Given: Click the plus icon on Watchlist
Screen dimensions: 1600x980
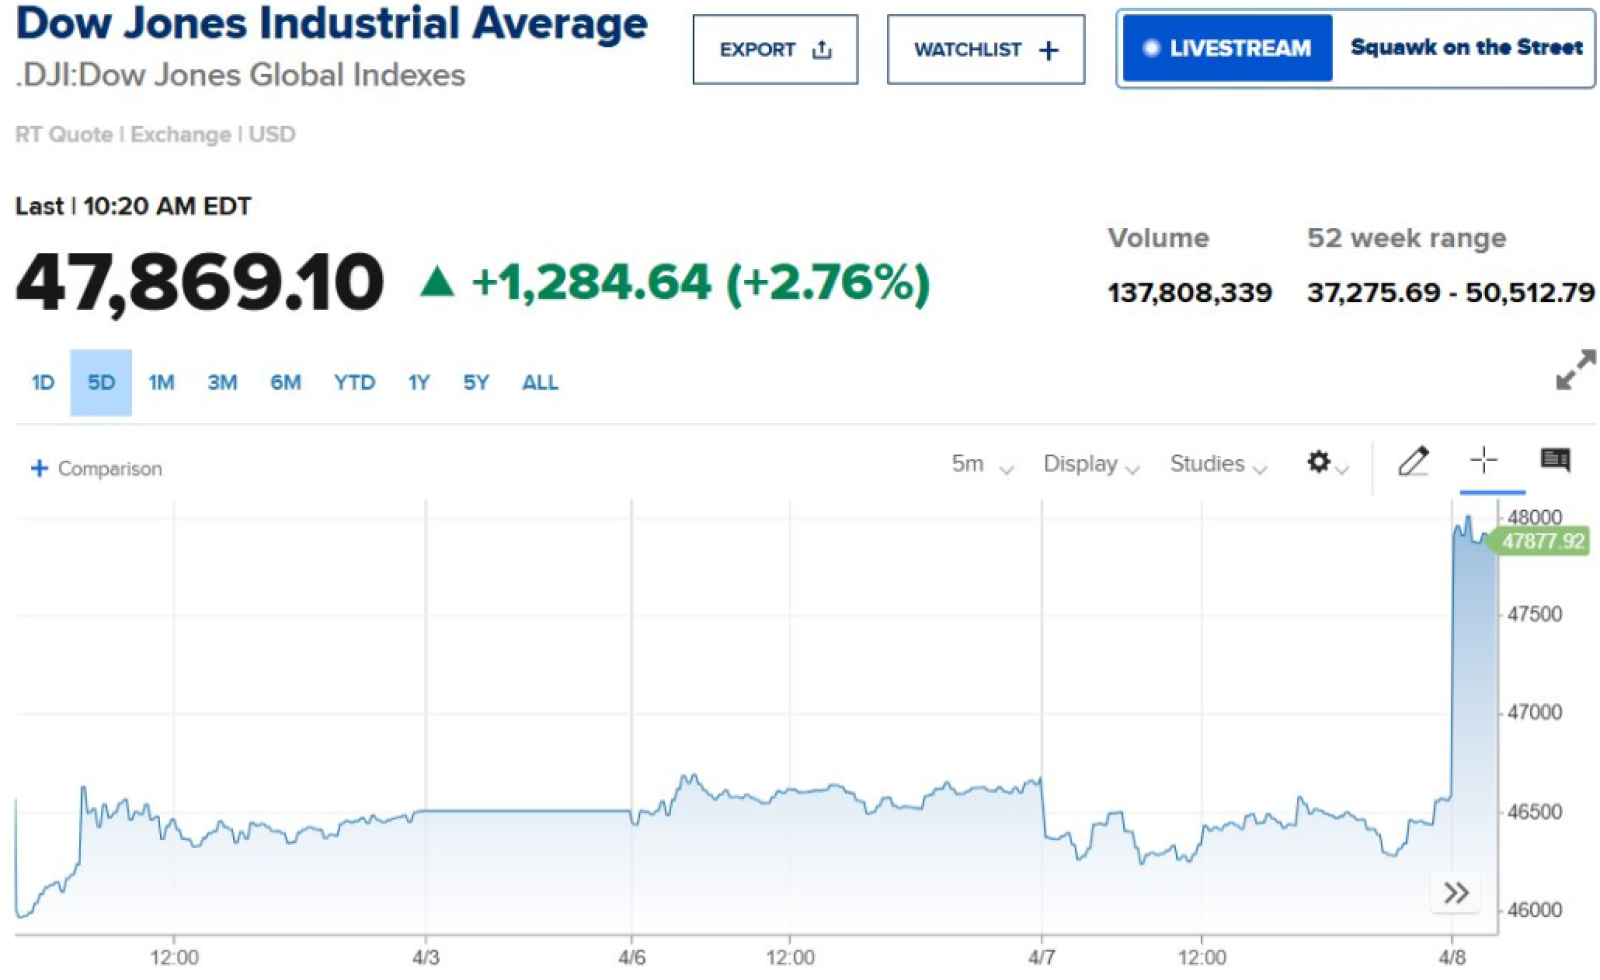Looking at the screenshot, I should [x=1049, y=50].
